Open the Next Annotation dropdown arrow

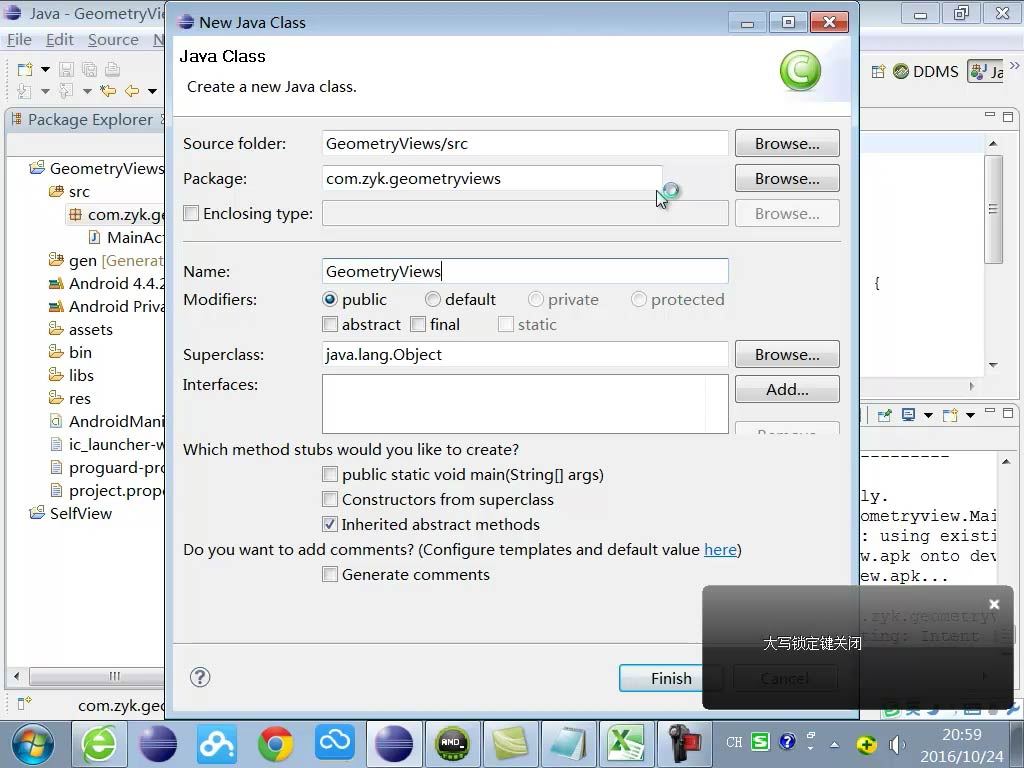point(45,91)
